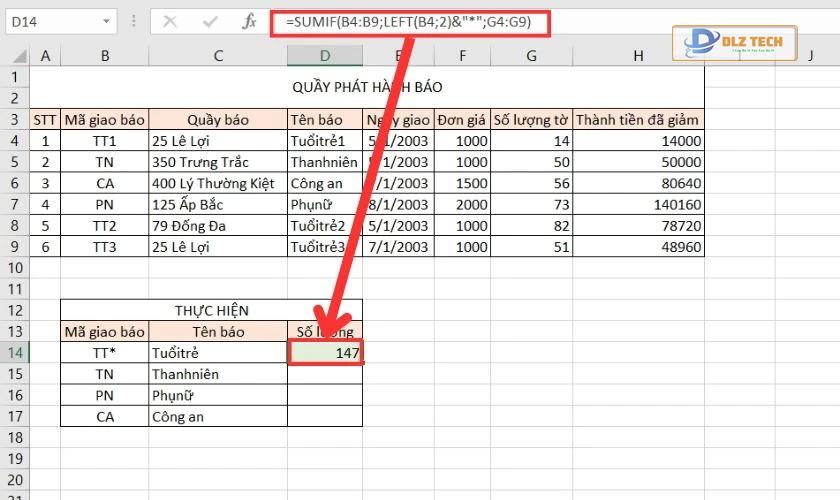Select column D header
840x500 pixels.
tap(325, 56)
